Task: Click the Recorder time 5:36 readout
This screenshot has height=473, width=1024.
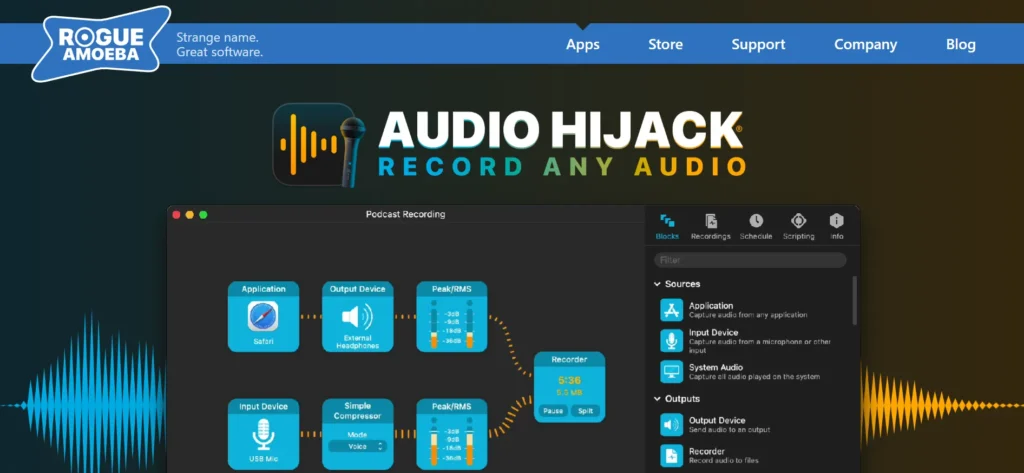Action: pyautogui.click(x=569, y=380)
